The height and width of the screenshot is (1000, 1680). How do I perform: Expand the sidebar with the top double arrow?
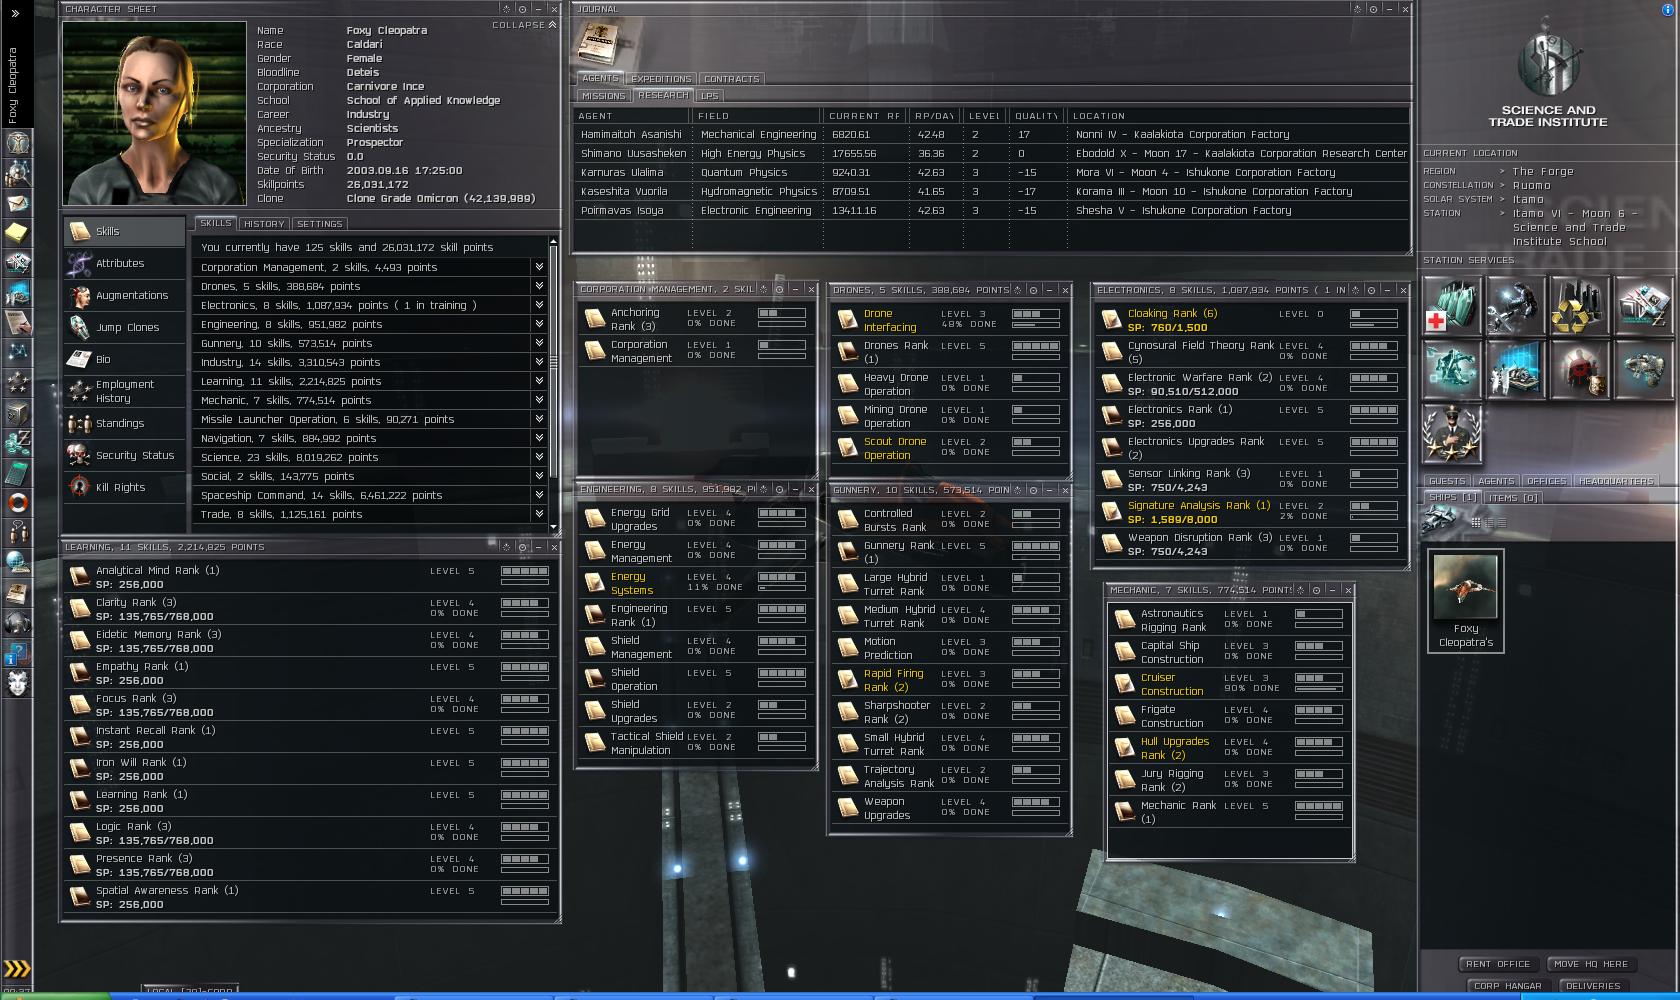point(16,13)
